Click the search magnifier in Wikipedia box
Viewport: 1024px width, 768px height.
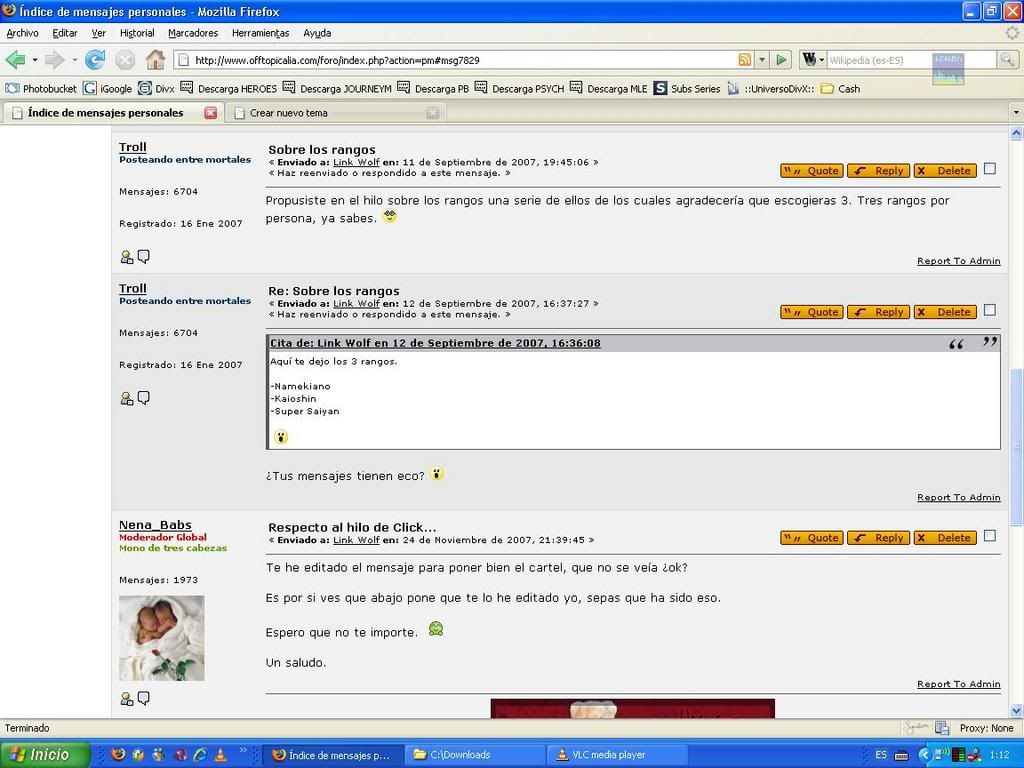[1006, 60]
